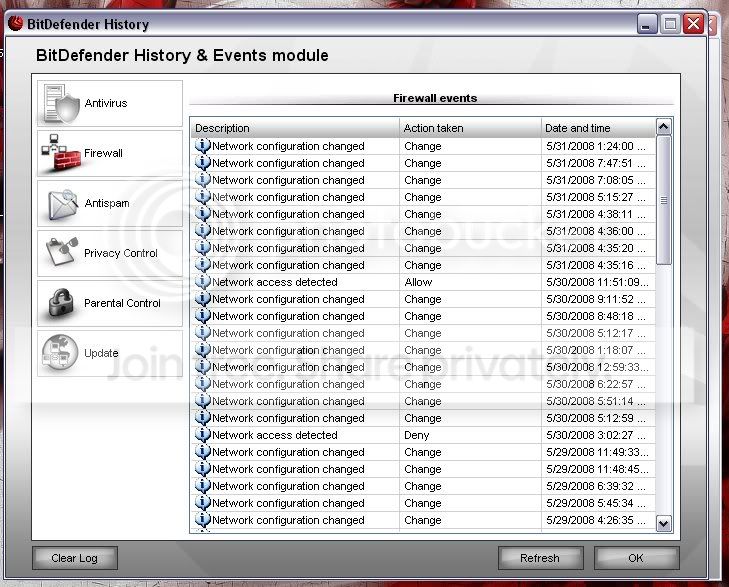Click info icon for 5/30/2008 6:22:57 event
This screenshot has height=587, width=729.
(202, 384)
